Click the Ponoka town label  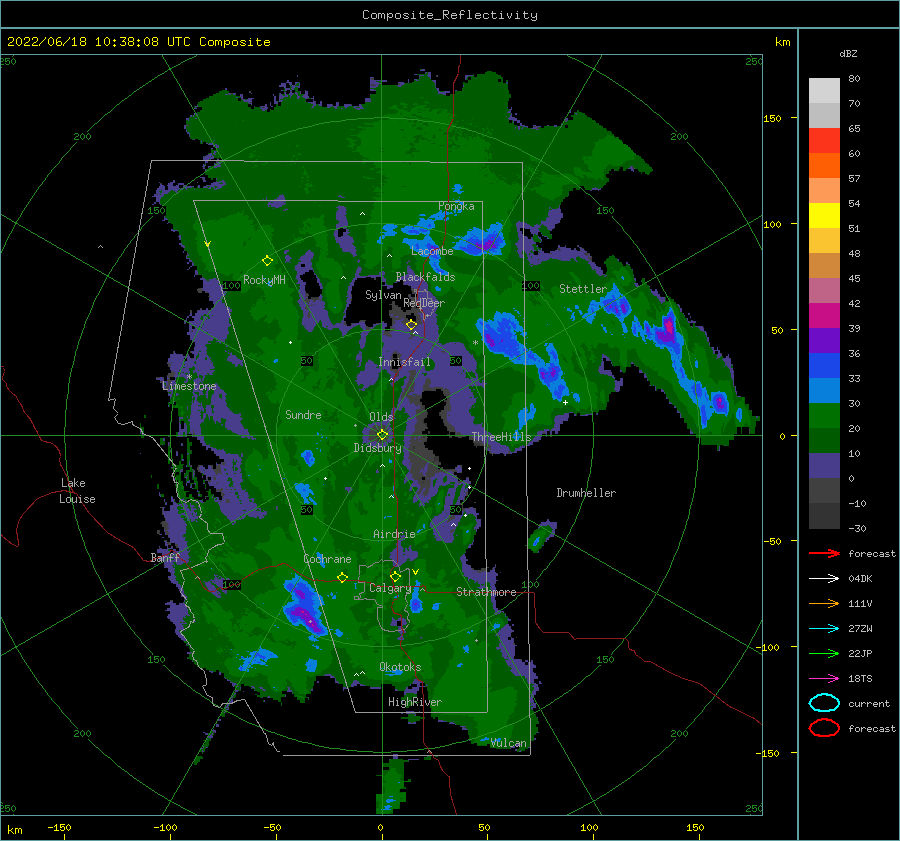coord(456,206)
